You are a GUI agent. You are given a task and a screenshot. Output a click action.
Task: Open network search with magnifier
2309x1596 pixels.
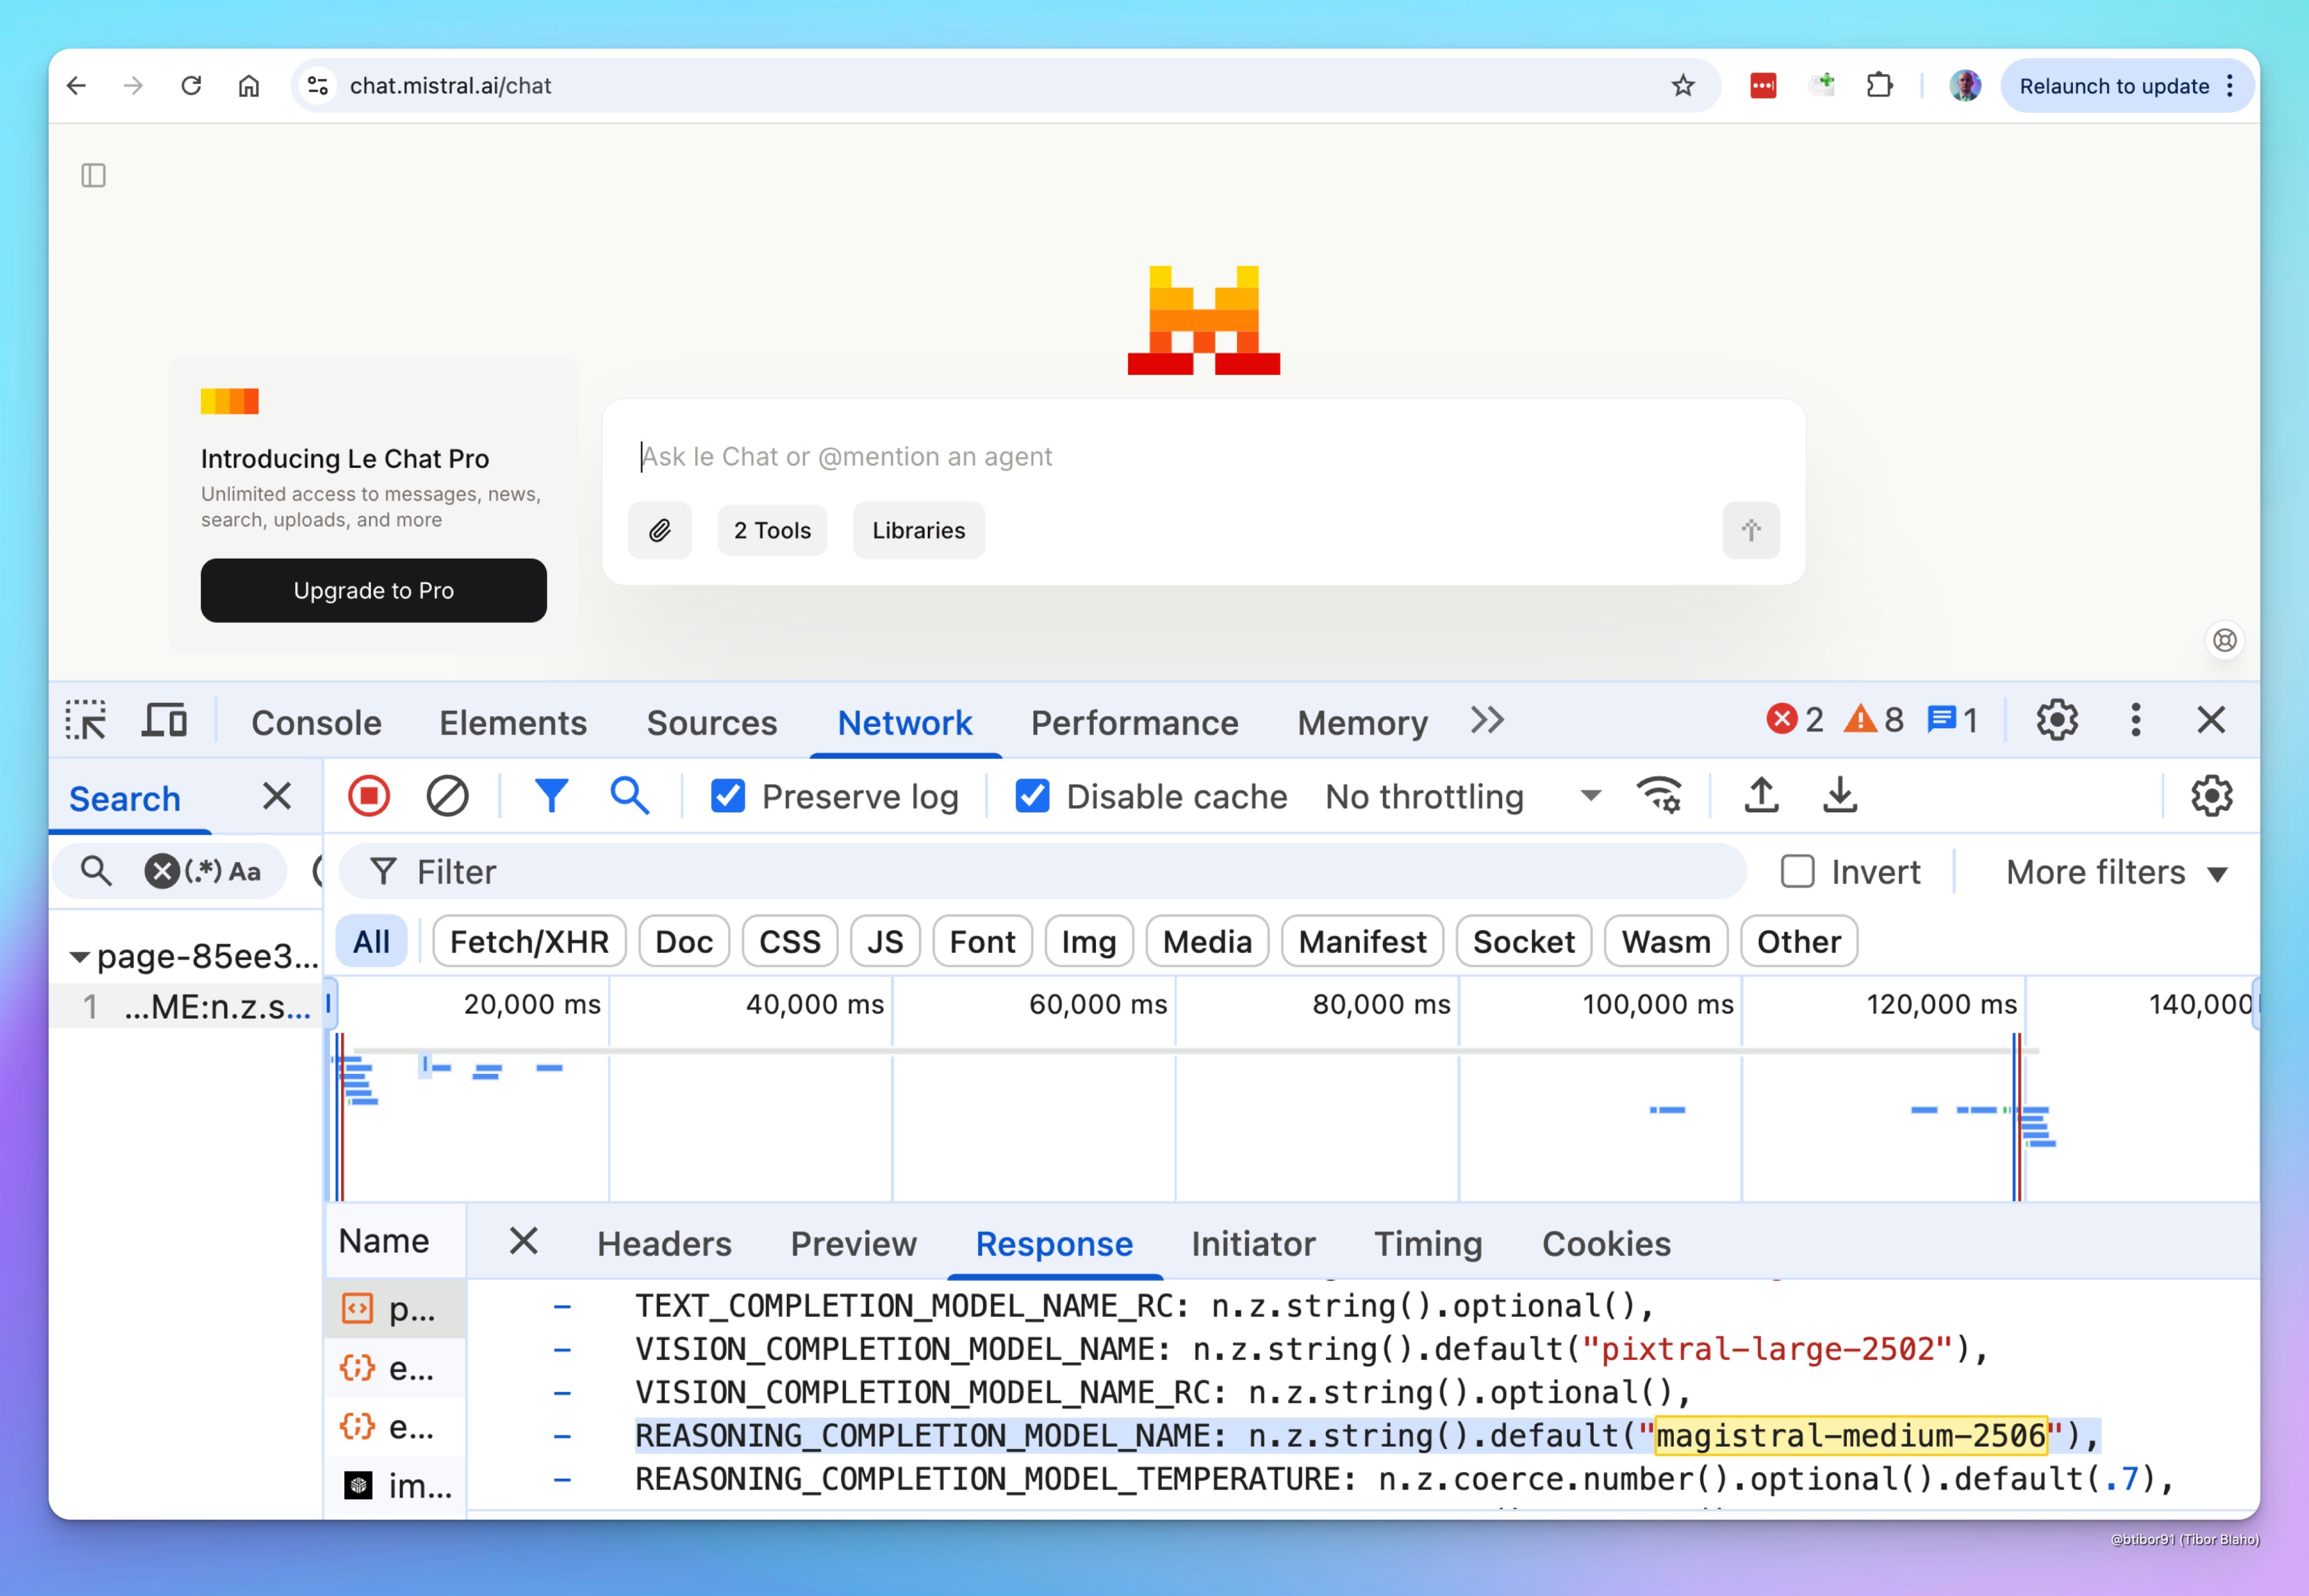click(629, 797)
